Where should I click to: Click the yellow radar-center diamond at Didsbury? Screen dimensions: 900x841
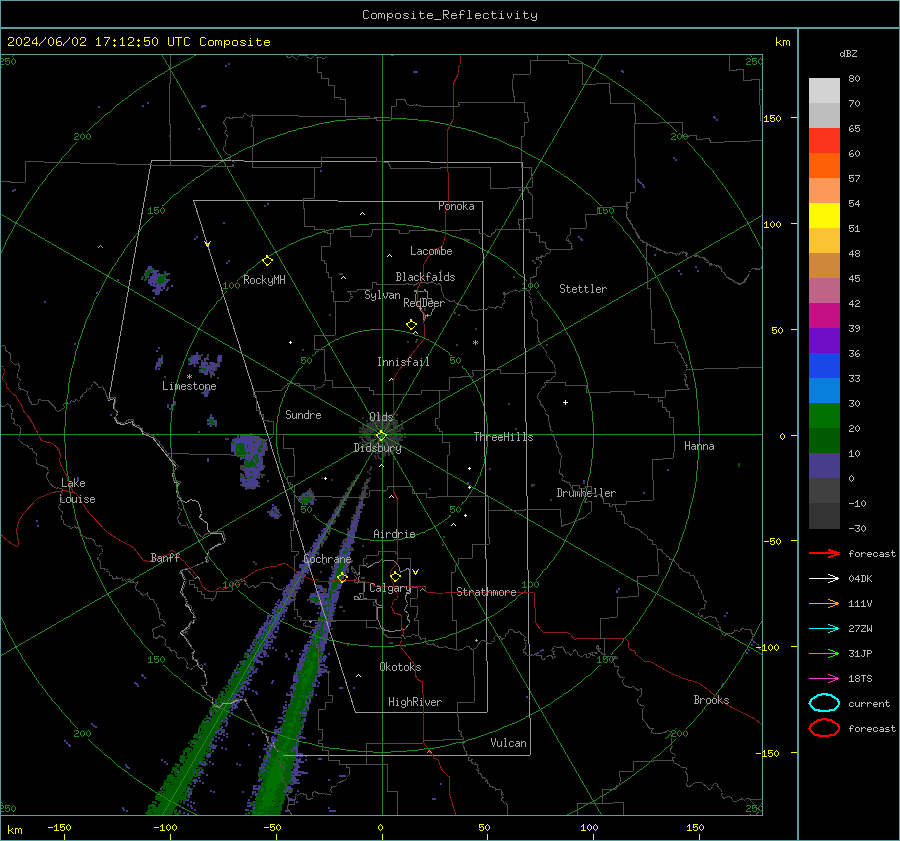click(381, 435)
